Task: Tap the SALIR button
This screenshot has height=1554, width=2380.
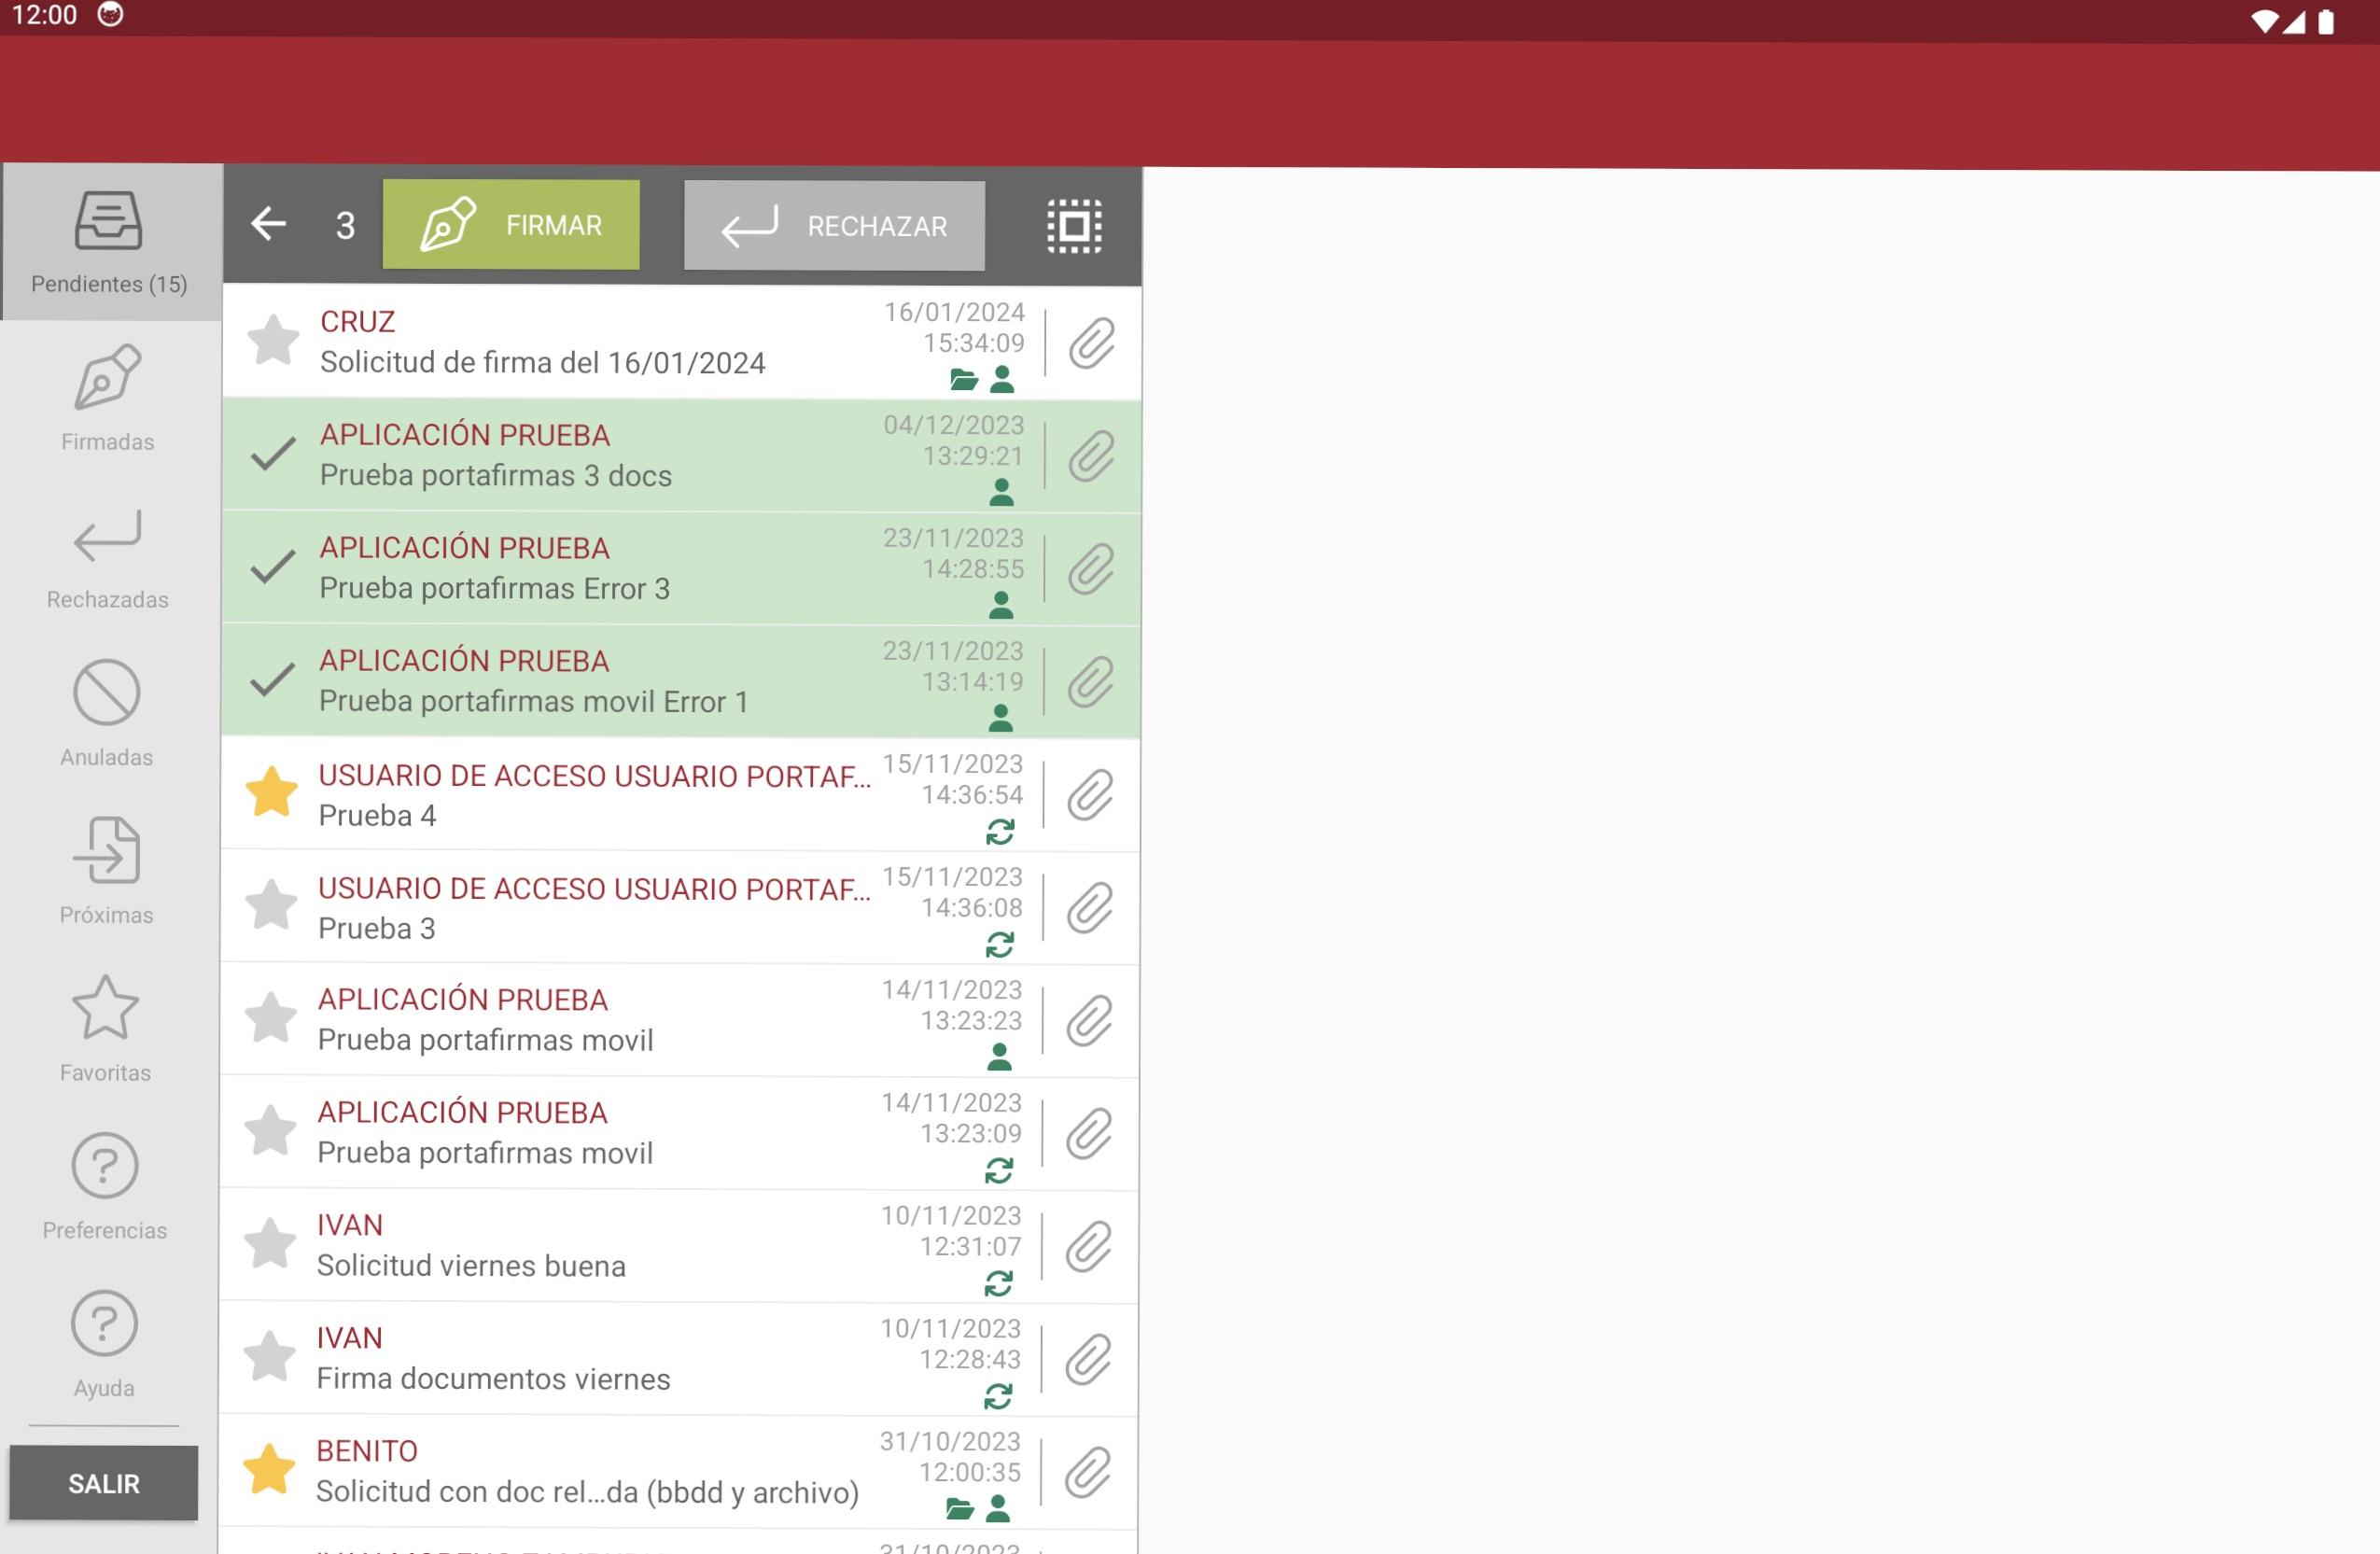Action: pyautogui.click(x=104, y=1483)
